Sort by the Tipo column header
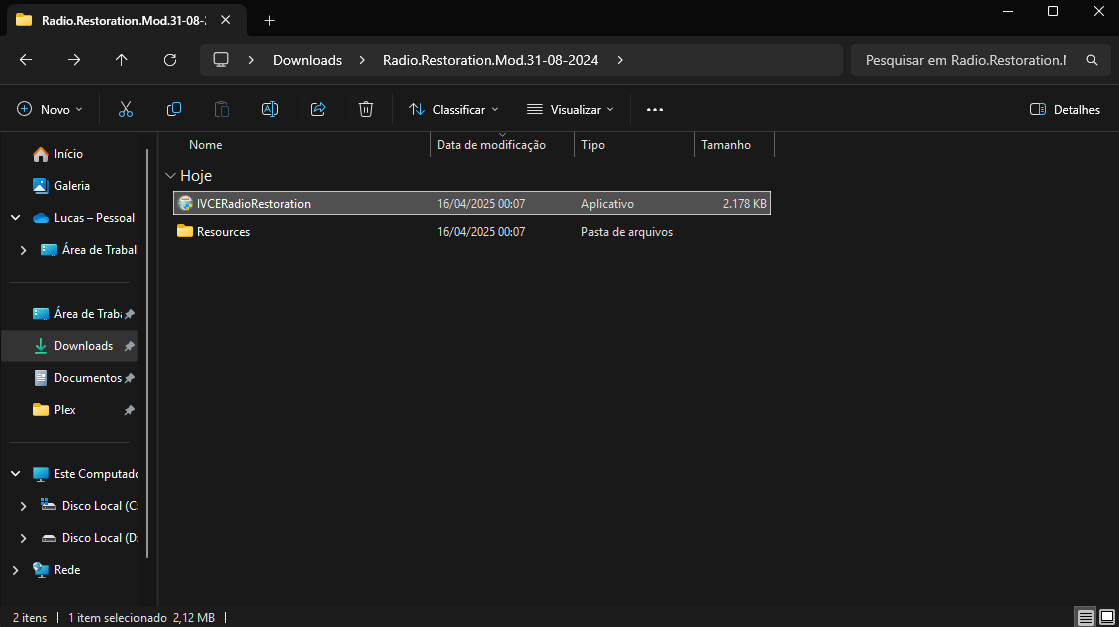The image size is (1119, 627). [x=592, y=145]
